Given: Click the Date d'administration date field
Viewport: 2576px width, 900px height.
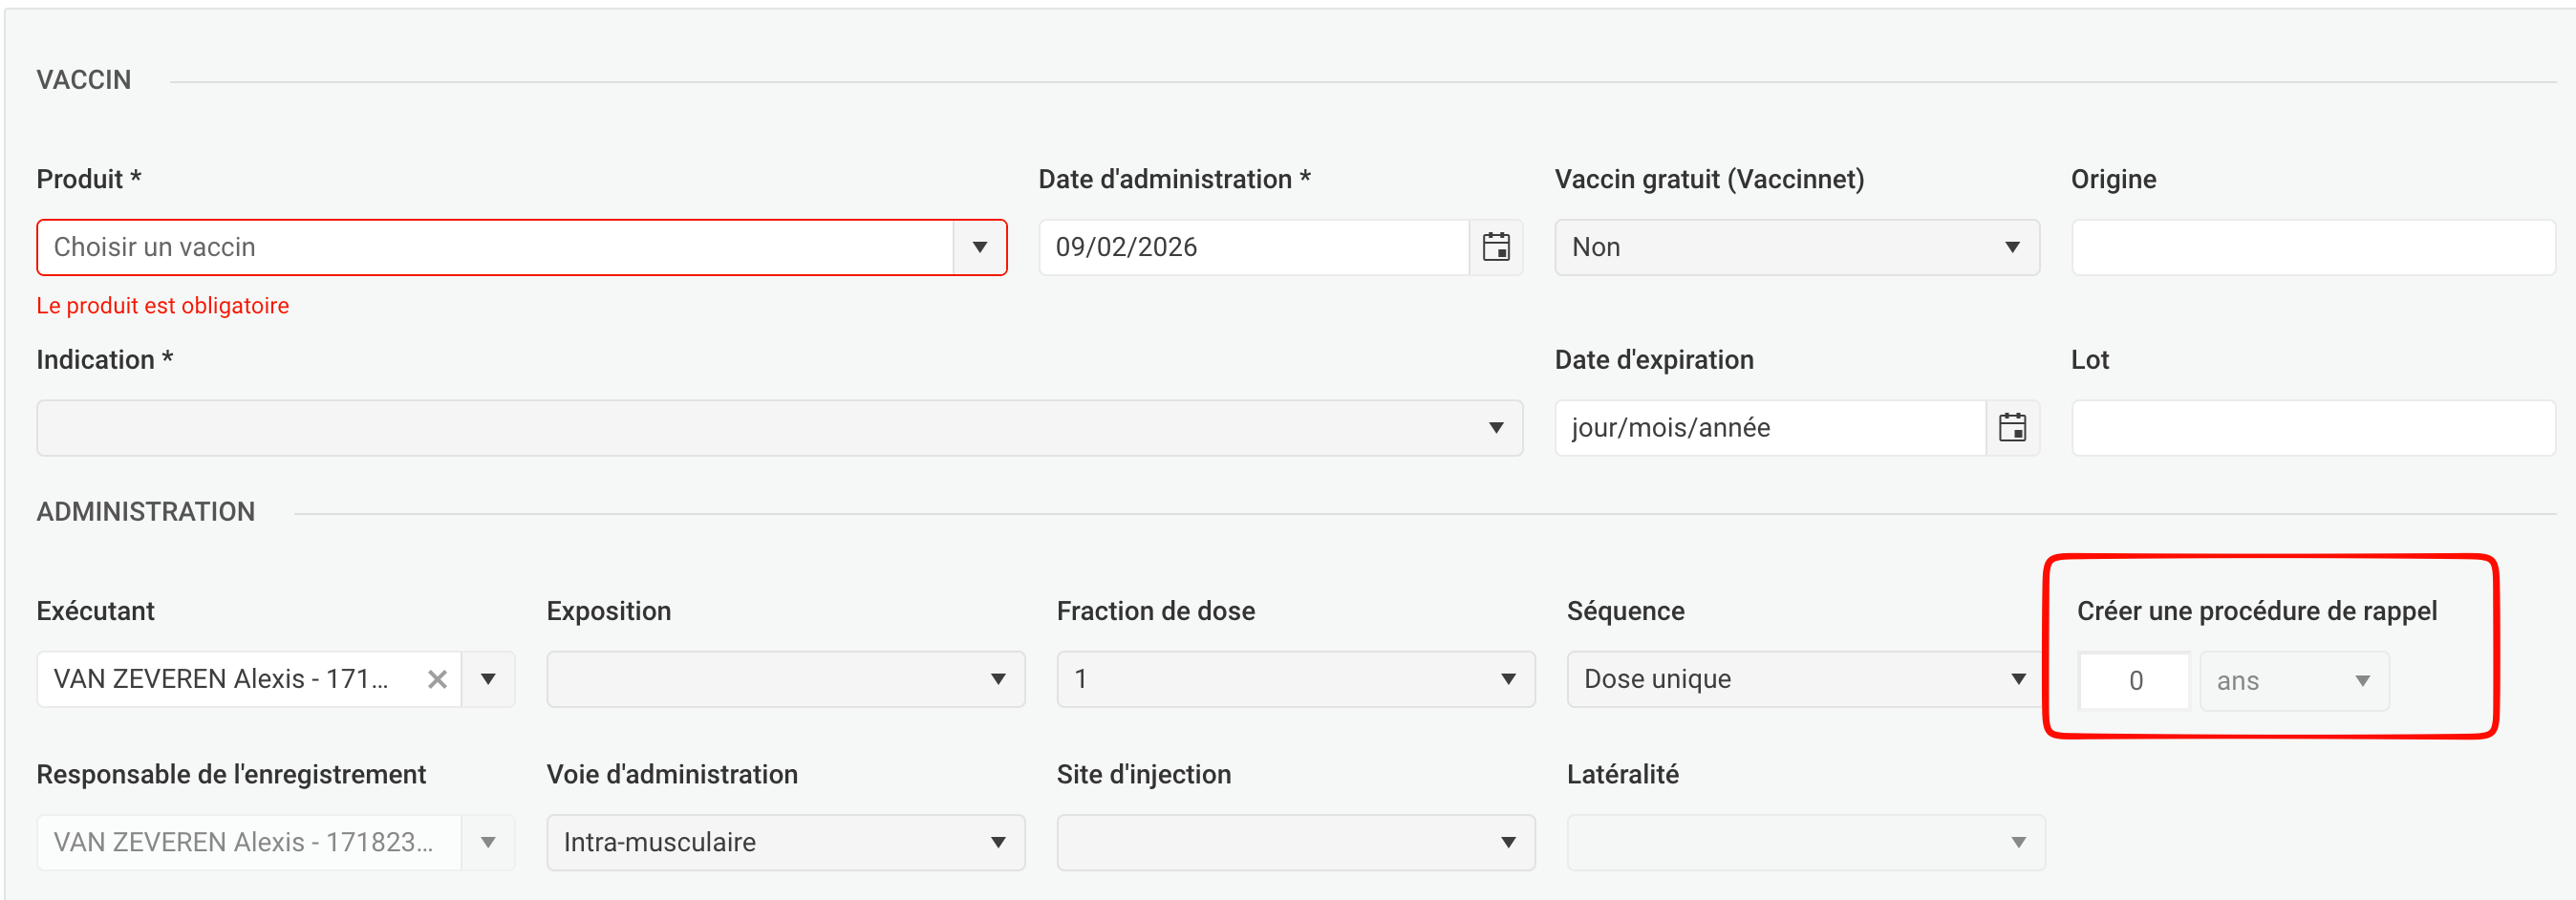Looking at the screenshot, I should pos(1252,247).
